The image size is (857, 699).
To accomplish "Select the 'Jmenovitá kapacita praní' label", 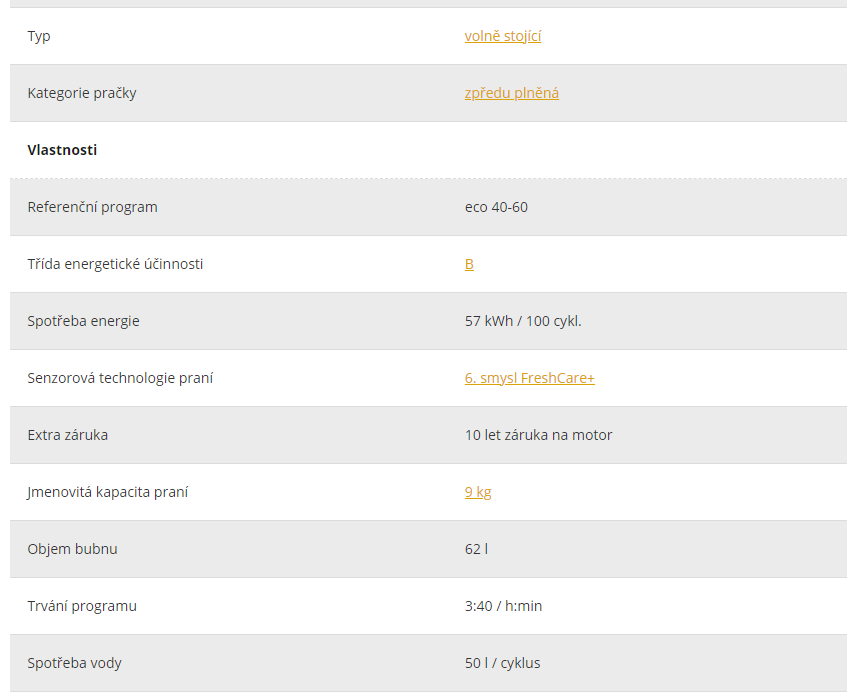I will pos(108,492).
